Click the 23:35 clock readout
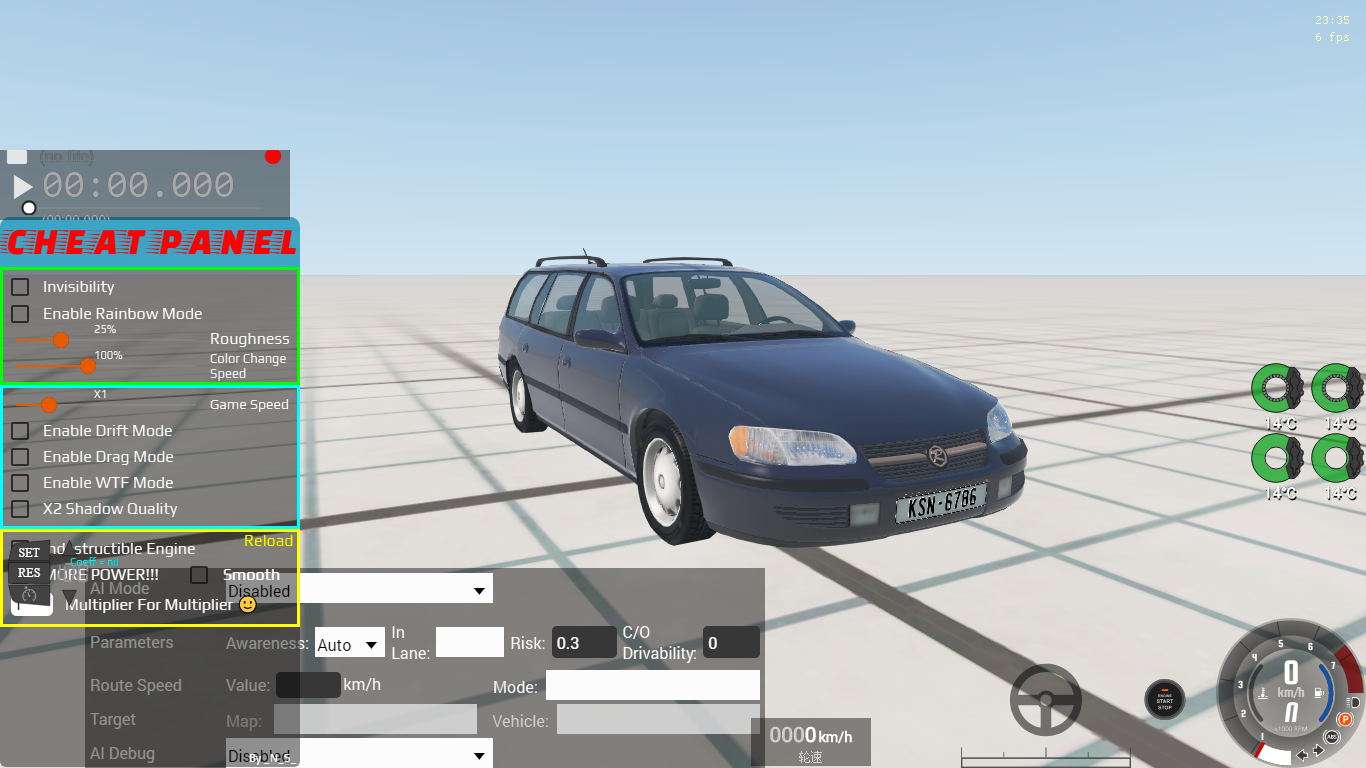1366x768 pixels. click(1332, 20)
